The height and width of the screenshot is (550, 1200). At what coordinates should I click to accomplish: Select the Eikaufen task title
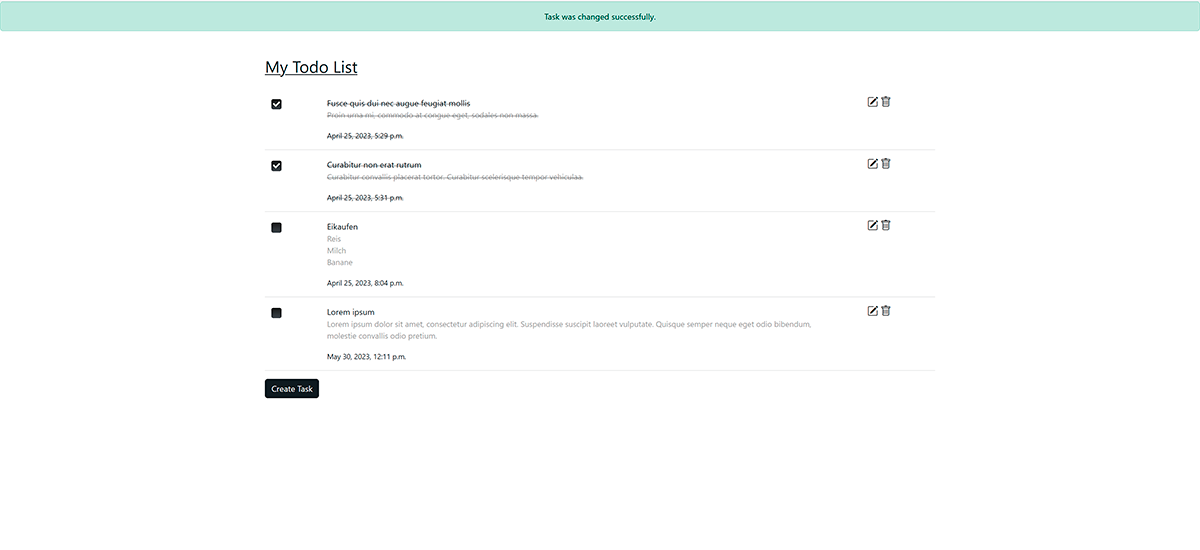342,227
